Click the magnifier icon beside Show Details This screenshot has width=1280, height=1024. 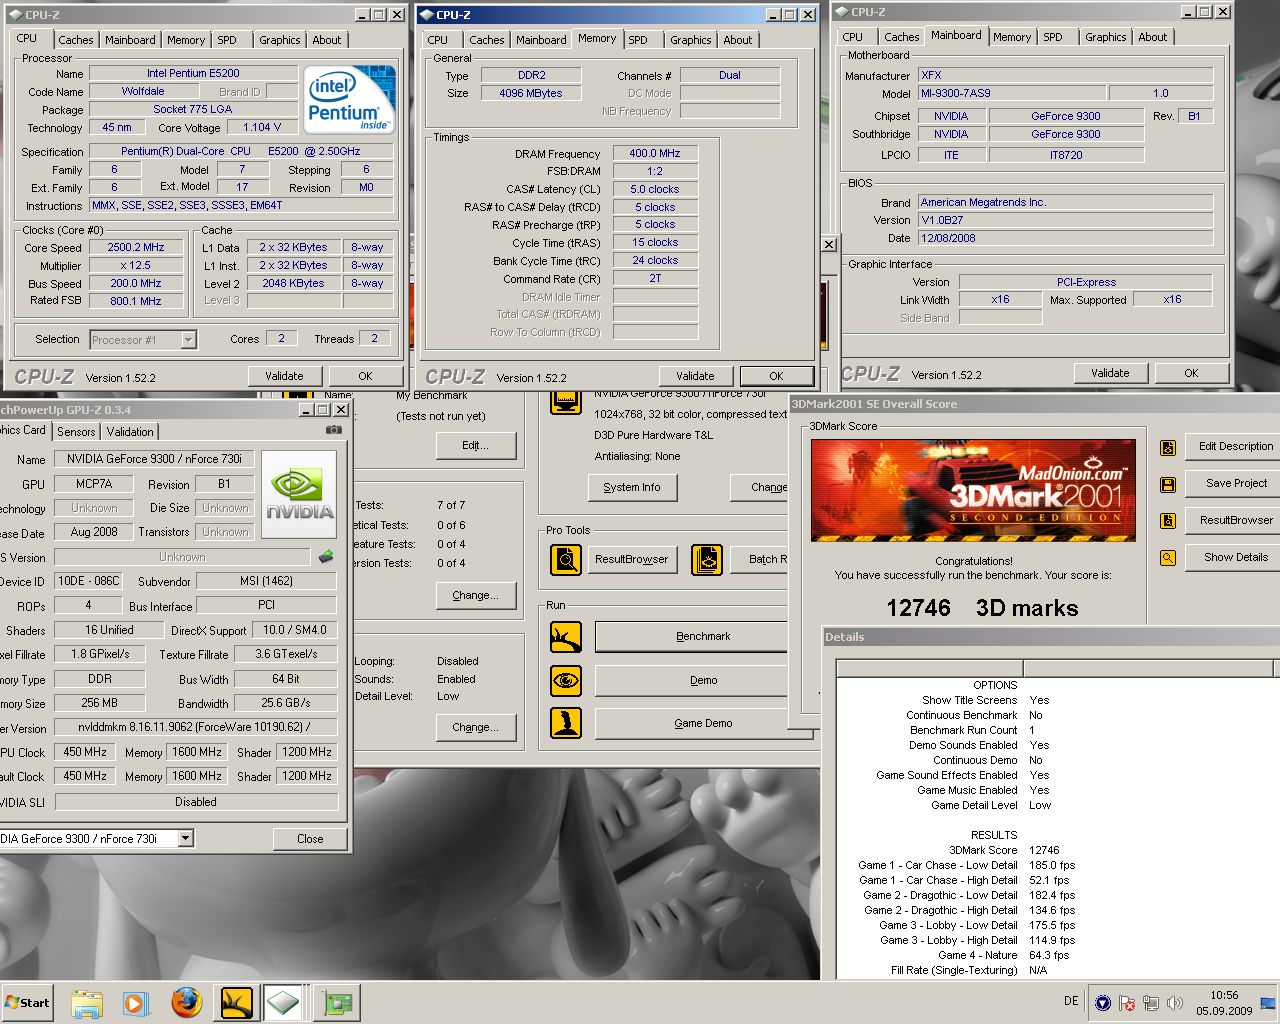[1167, 558]
